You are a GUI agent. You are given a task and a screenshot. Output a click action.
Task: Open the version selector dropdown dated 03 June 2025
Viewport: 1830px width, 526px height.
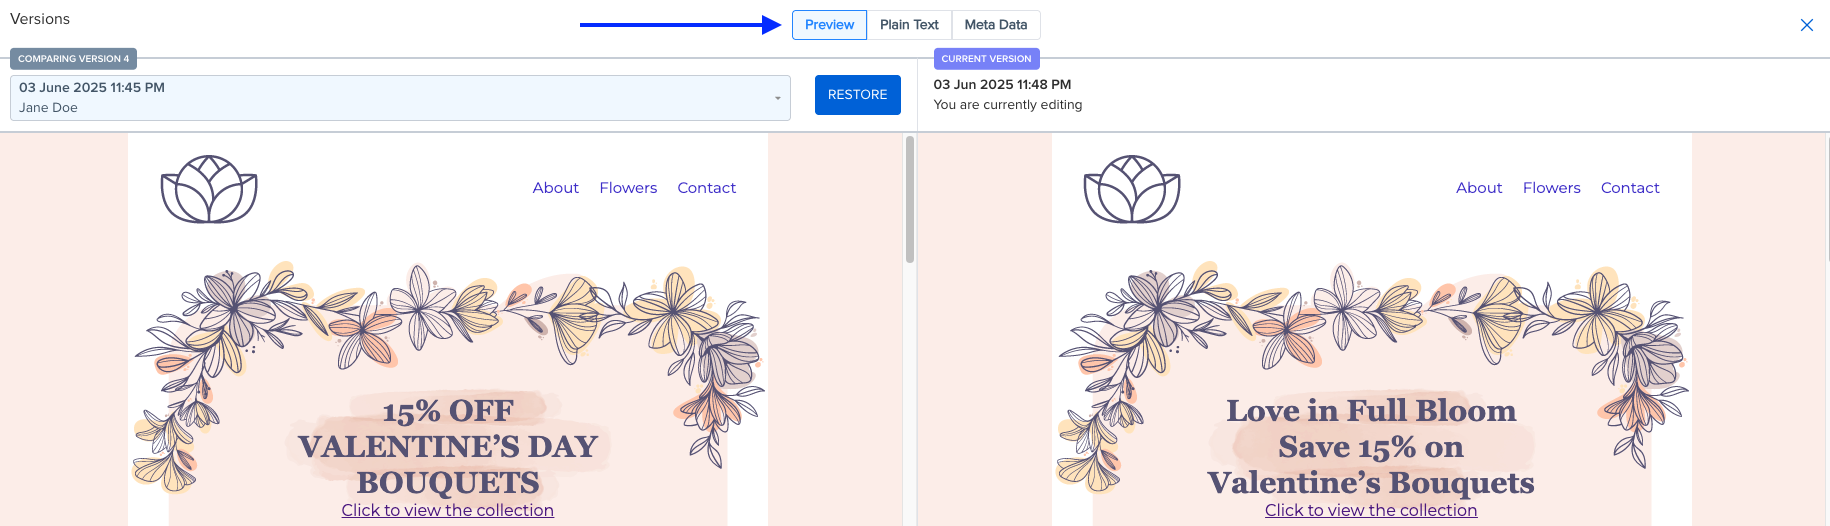click(x=400, y=98)
